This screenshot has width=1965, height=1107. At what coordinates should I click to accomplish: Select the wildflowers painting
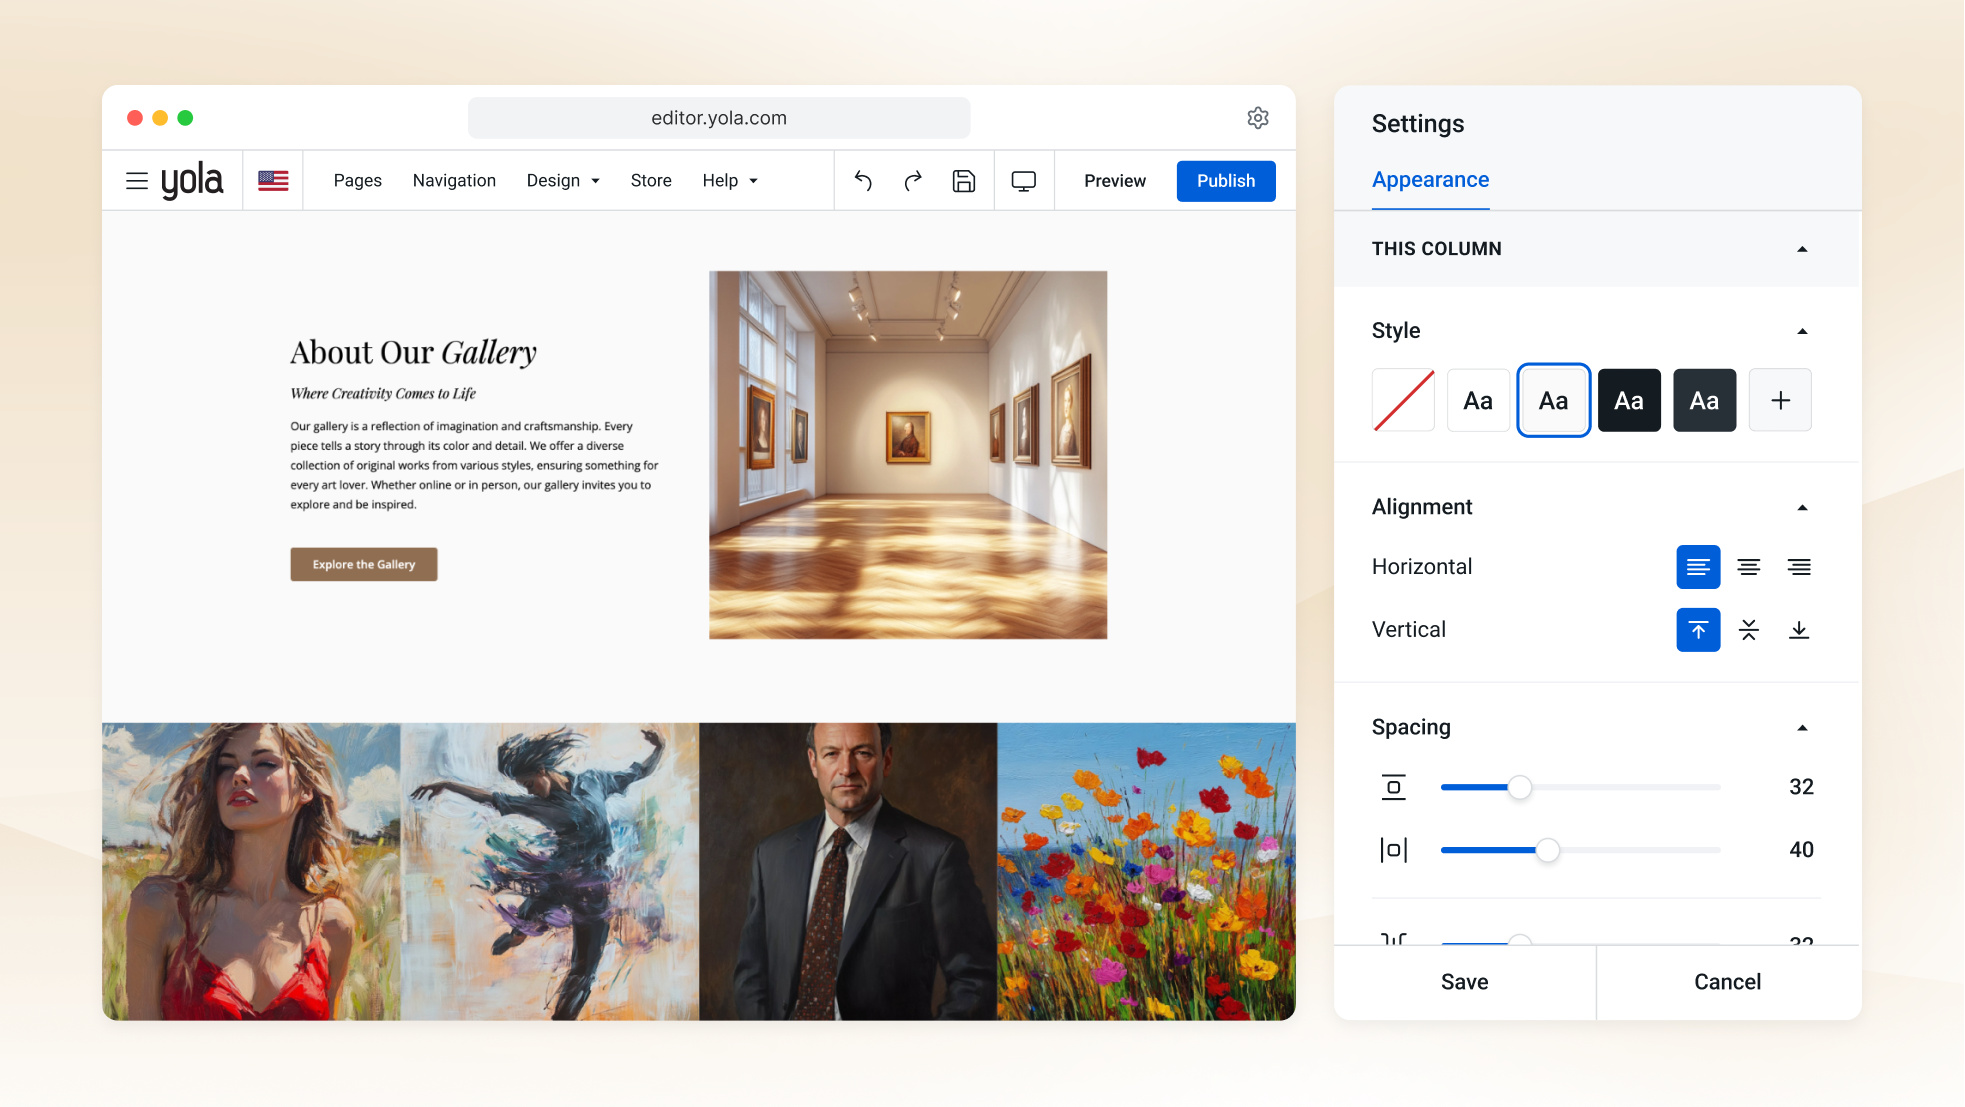[x=1146, y=872]
